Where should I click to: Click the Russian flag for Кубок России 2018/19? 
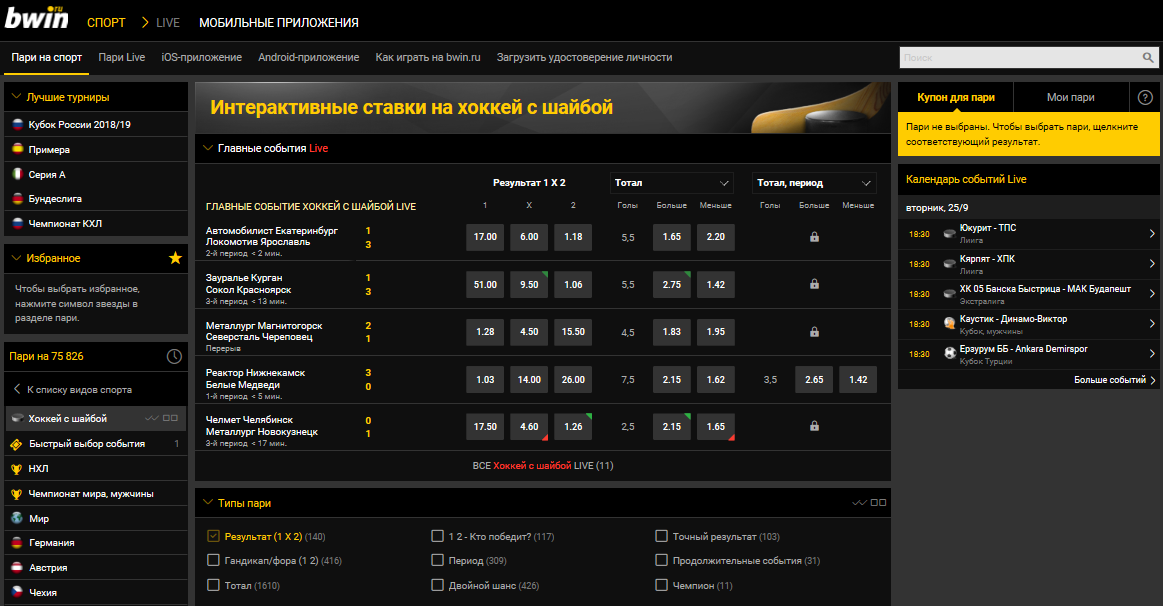point(18,125)
